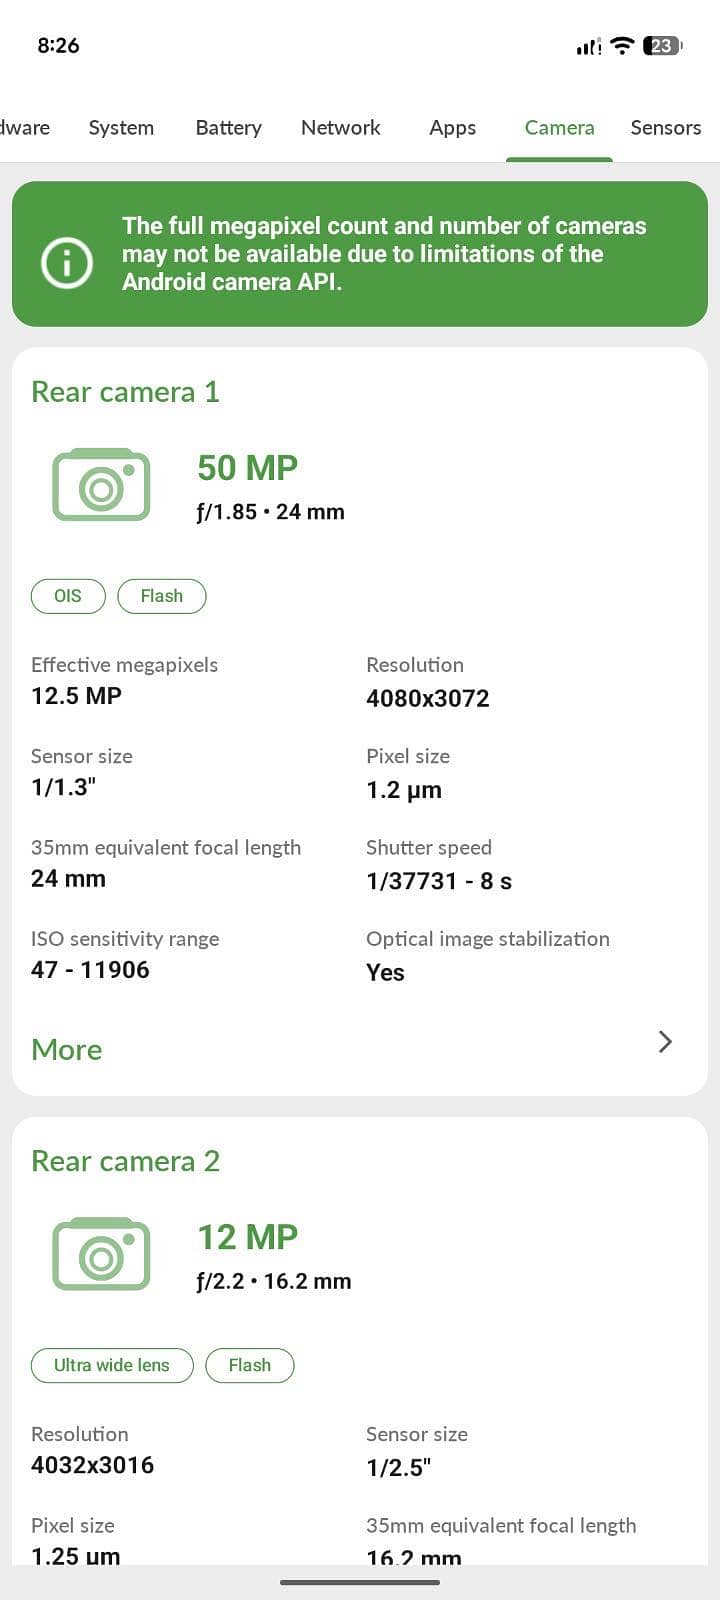Switch to the System tab

[x=121, y=127]
